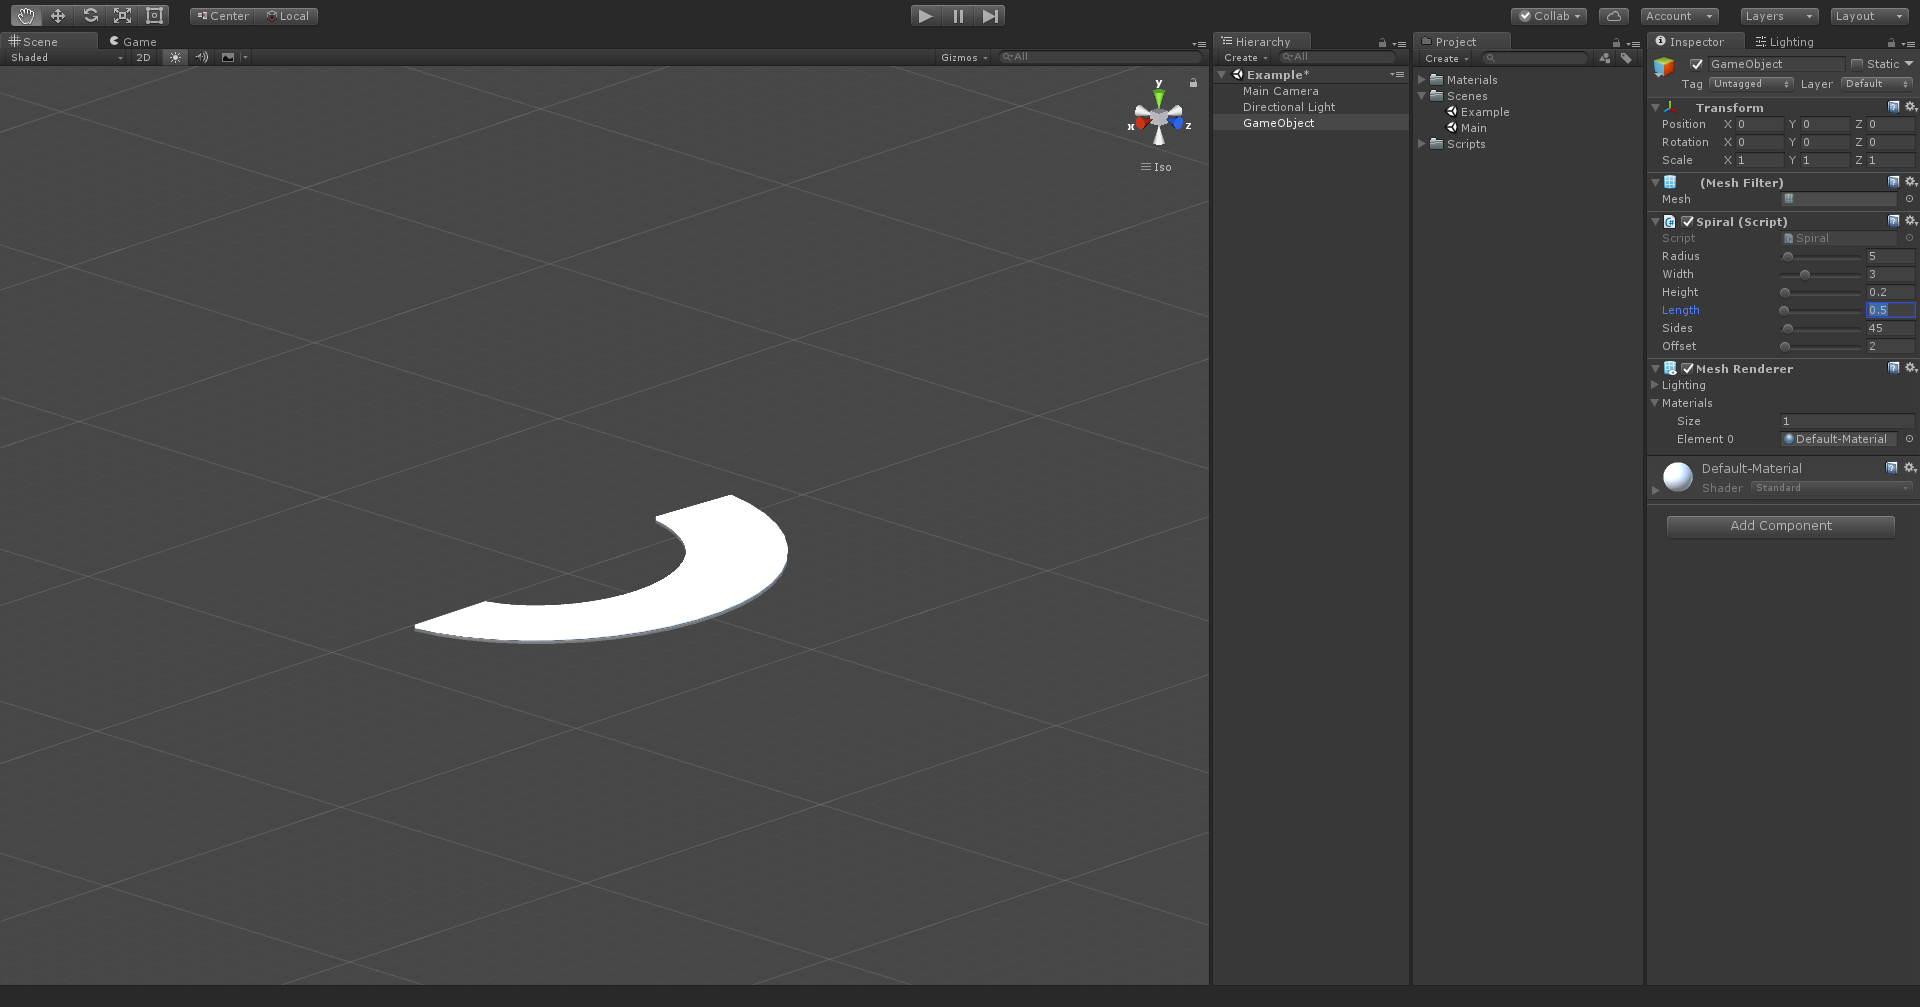Start Play mode
Viewport: 1920px width, 1007px height.
click(x=925, y=16)
